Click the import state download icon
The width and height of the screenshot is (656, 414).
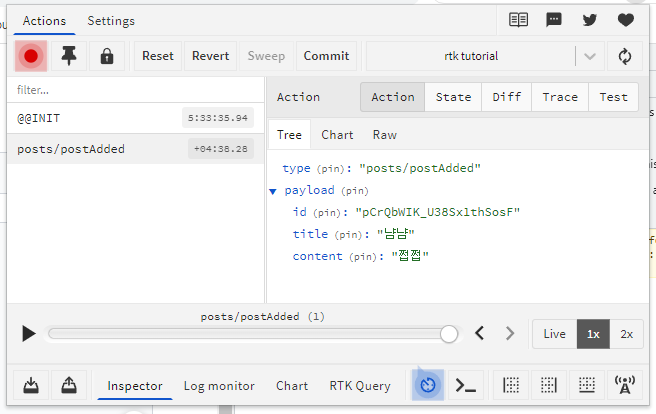click(31, 385)
